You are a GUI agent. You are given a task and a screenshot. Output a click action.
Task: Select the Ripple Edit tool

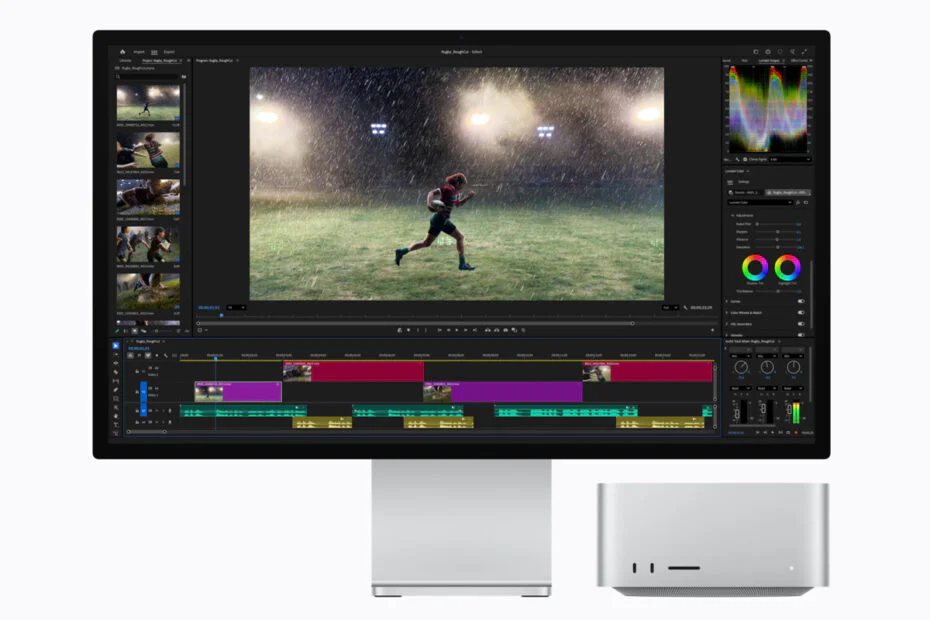point(116,363)
